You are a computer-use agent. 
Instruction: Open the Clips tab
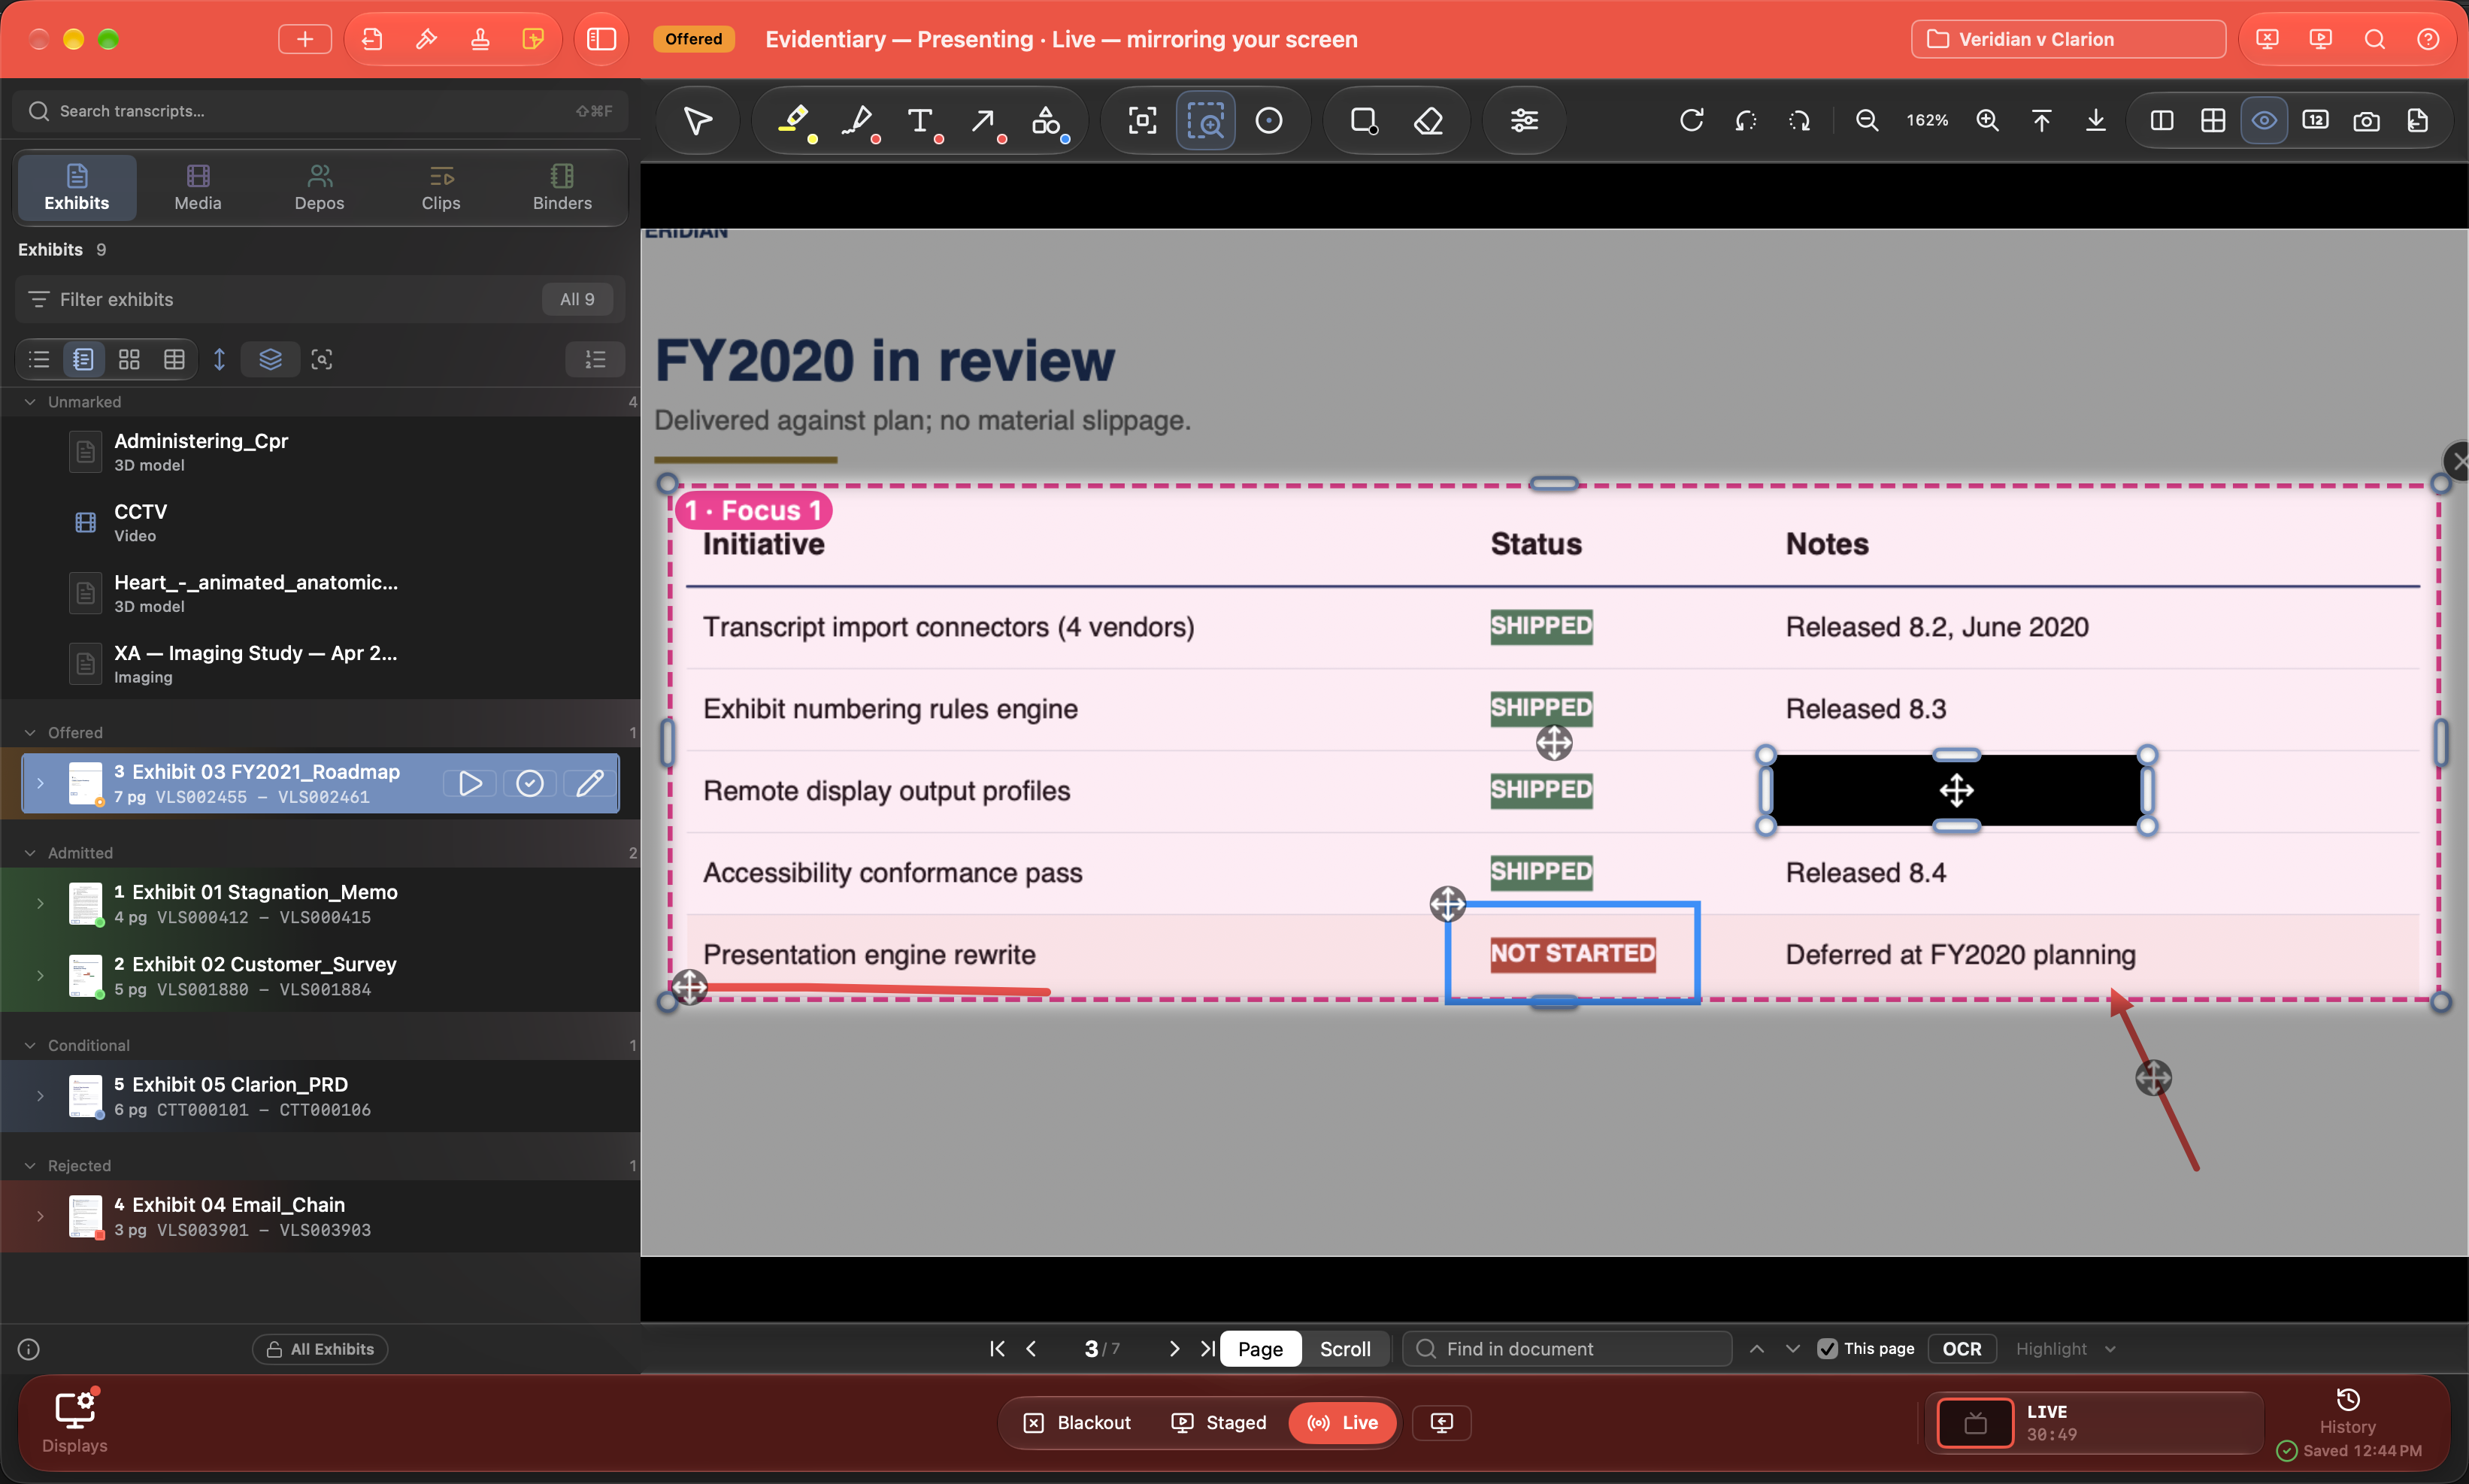click(441, 187)
